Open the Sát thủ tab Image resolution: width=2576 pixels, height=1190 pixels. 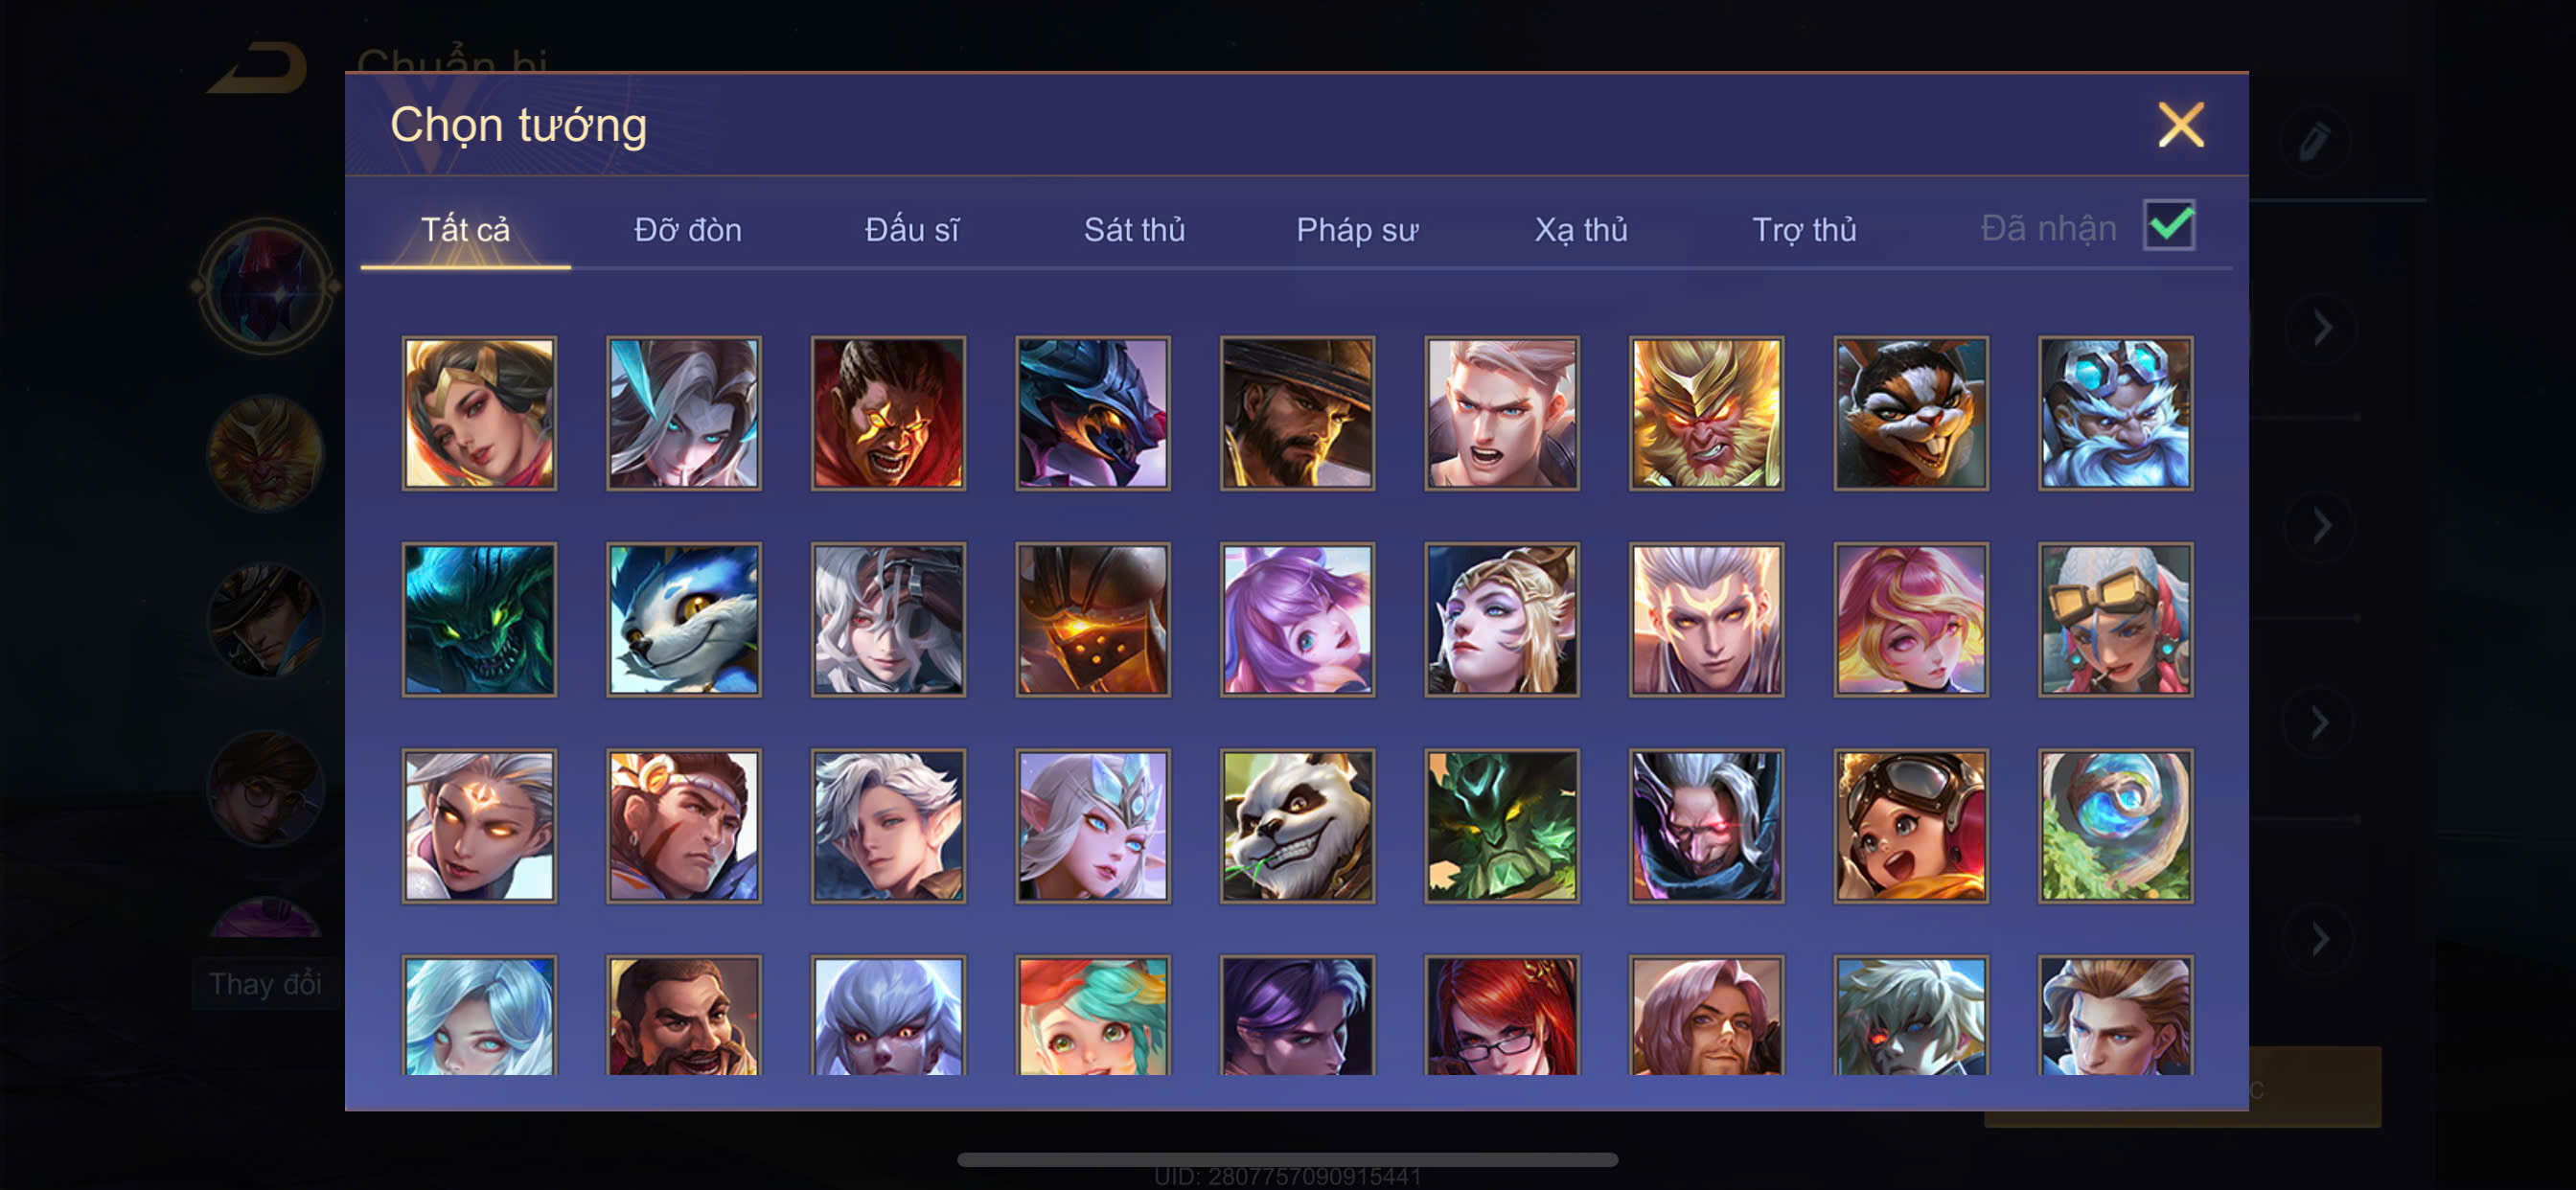pyautogui.click(x=1134, y=230)
